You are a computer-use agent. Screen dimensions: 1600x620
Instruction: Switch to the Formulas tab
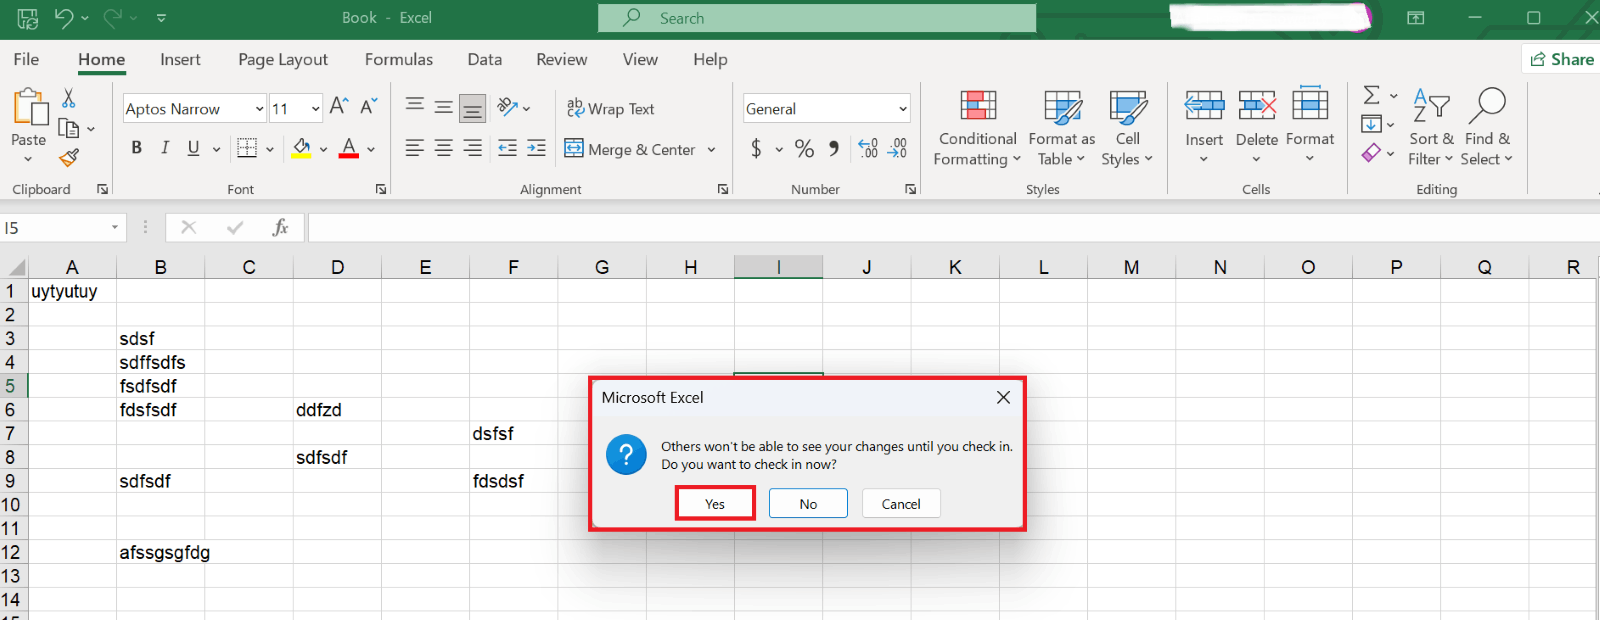[x=399, y=59]
